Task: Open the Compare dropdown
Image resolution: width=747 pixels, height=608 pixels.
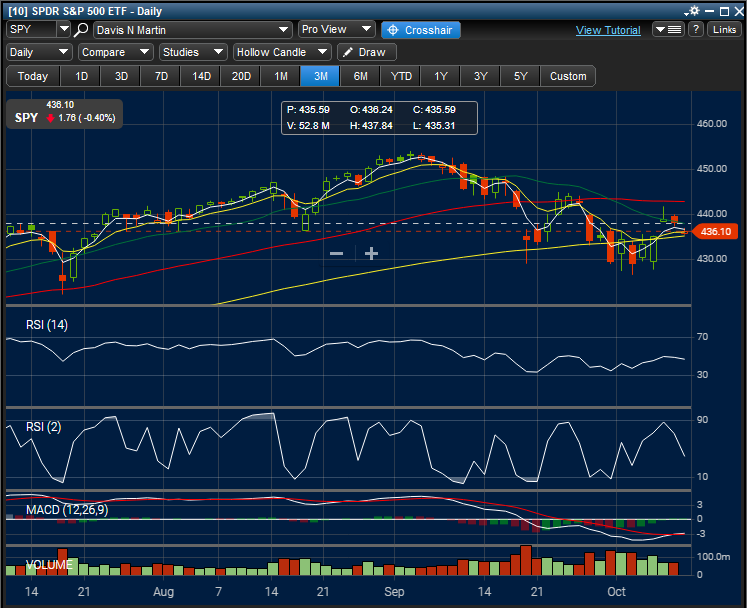Action: coord(115,52)
